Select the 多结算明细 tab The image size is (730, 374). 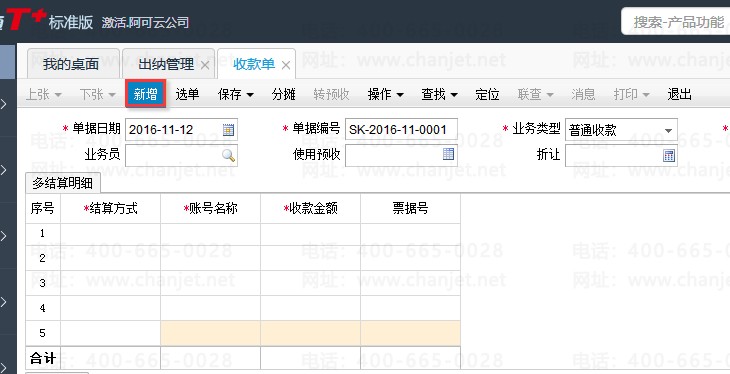(x=62, y=184)
